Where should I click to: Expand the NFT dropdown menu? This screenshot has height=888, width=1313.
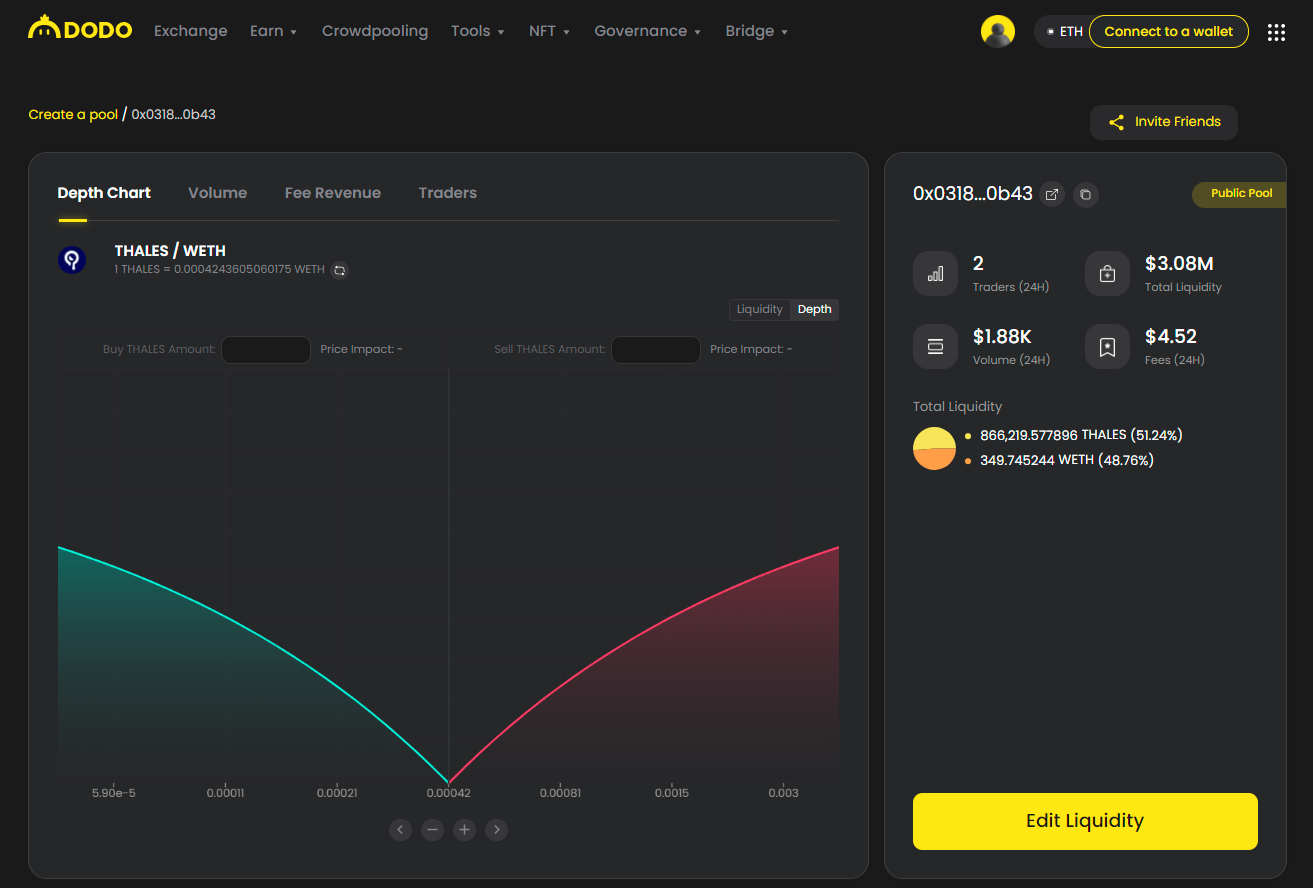click(550, 31)
